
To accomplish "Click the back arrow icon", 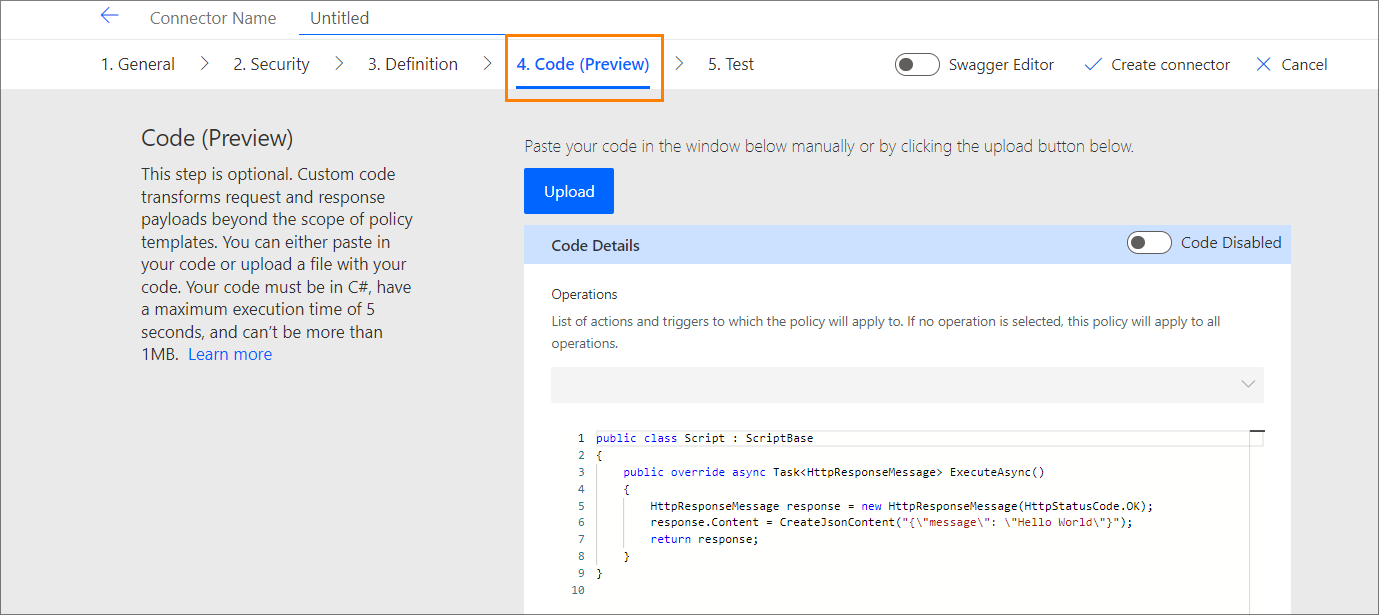I will point(109,16).
